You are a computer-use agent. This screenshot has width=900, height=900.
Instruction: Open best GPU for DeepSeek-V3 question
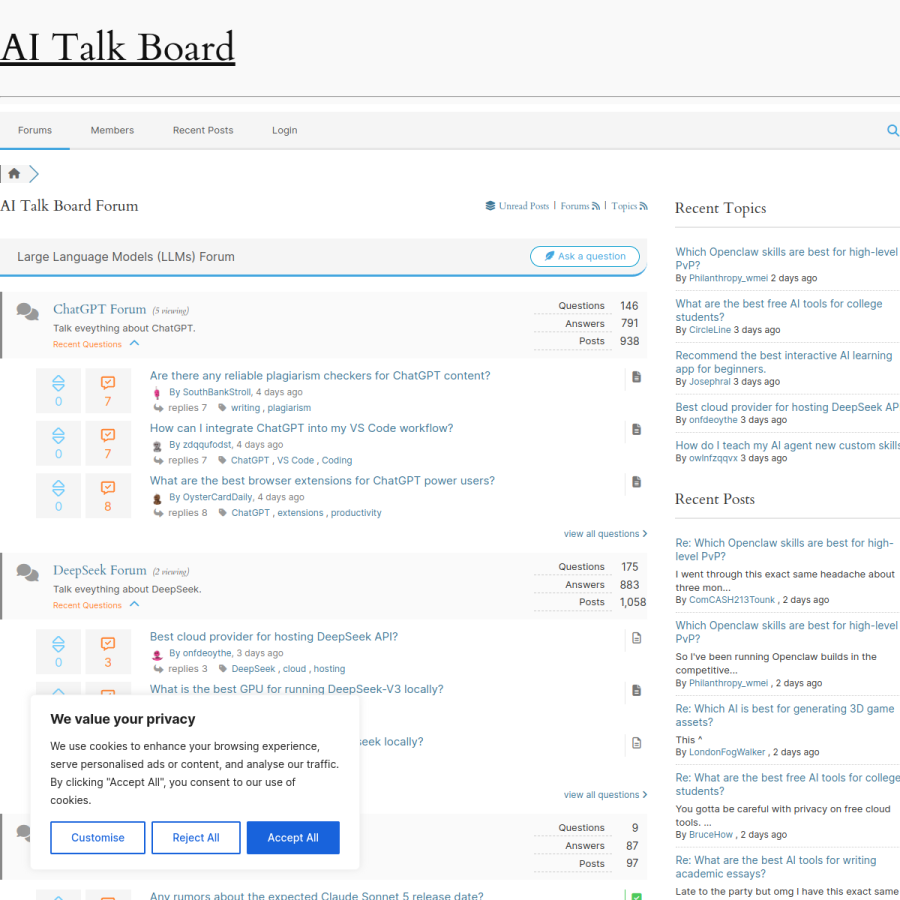click(297, 689)
